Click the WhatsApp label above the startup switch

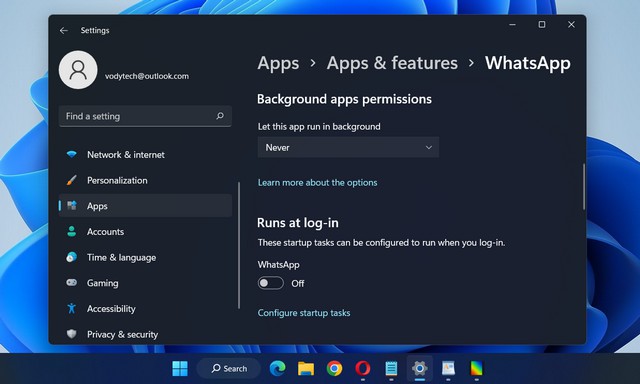tap(278, 264)
